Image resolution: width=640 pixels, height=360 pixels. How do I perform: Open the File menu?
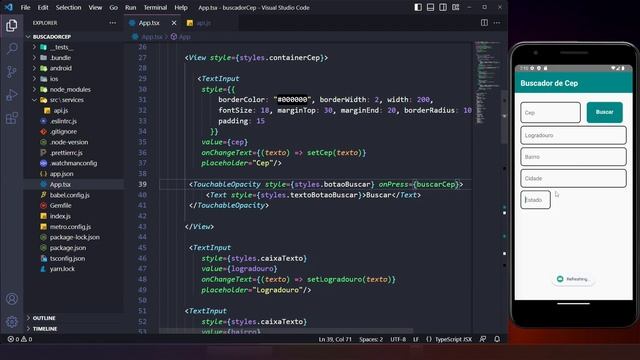(25, 7)
